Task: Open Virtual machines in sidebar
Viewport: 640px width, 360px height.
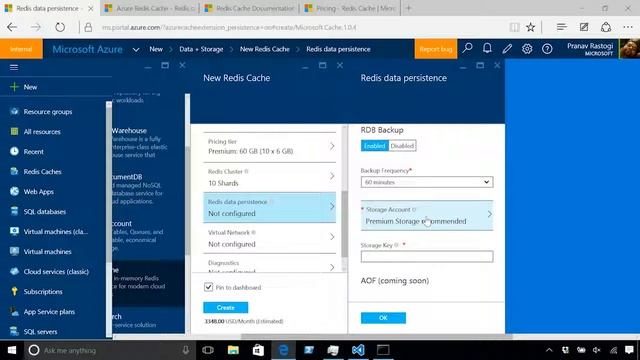Action: coord(47,251)
